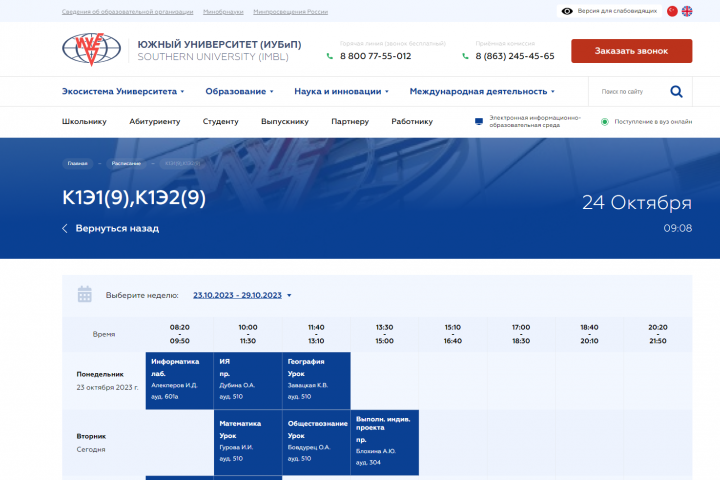Open week dropdown 23.10.2023 - 29.10.2023
Image resolution: width=720 pixels, height=480 pixels.
point(242,295)
